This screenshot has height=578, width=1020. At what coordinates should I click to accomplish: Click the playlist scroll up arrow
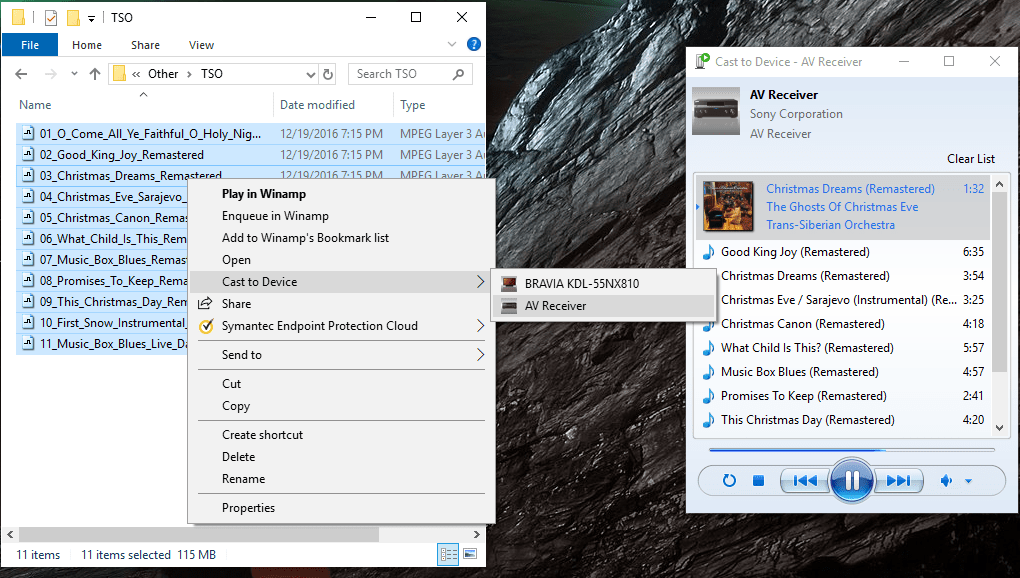point(1000,182)
